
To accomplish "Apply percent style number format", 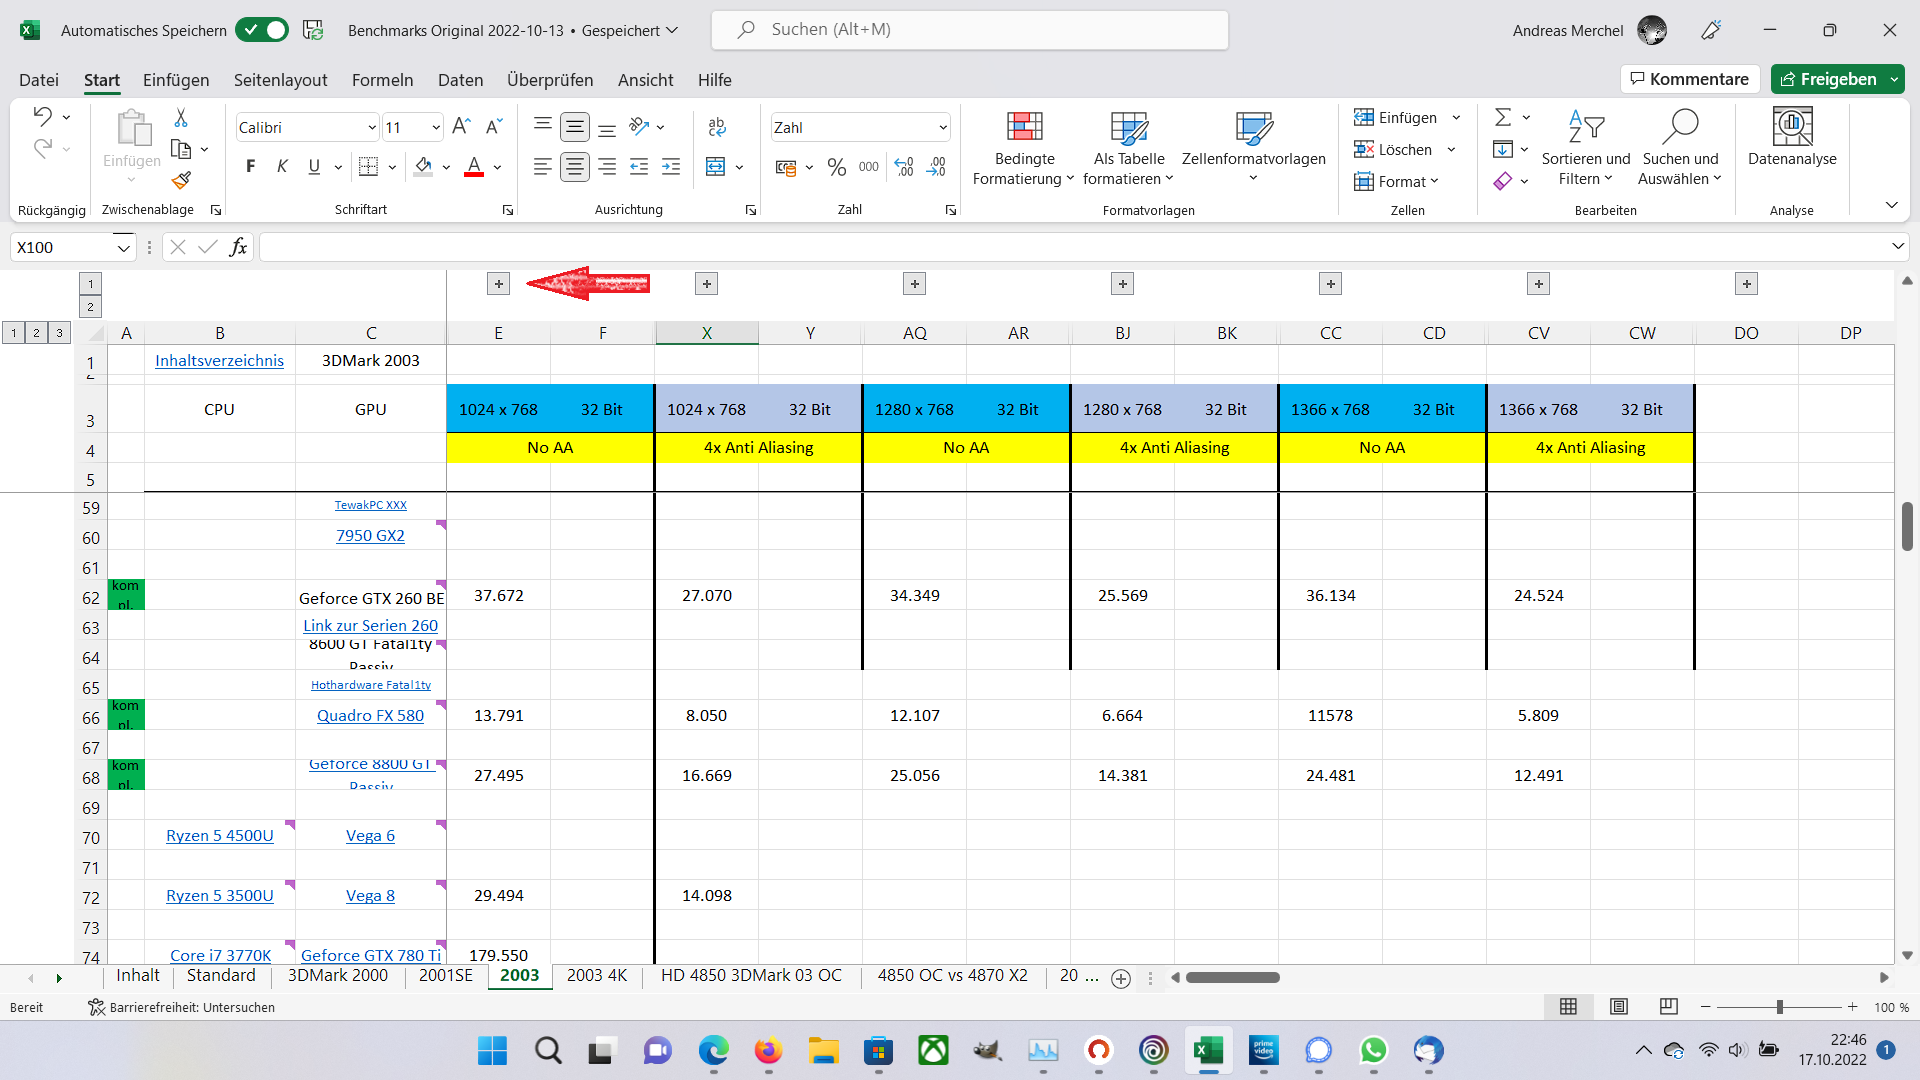I will (837, 167).
